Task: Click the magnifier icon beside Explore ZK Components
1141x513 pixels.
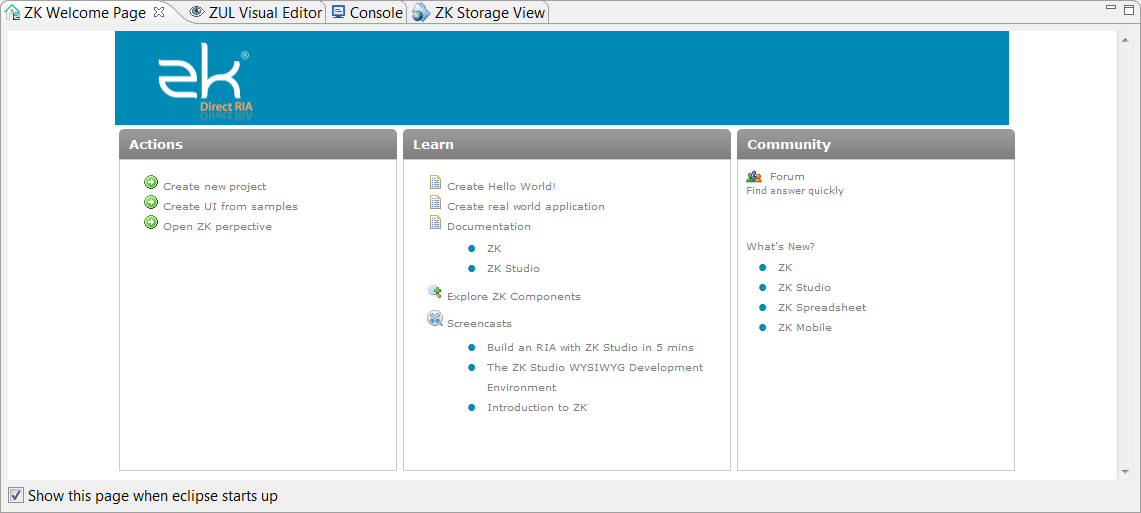Action: click(x=435, y=292)
